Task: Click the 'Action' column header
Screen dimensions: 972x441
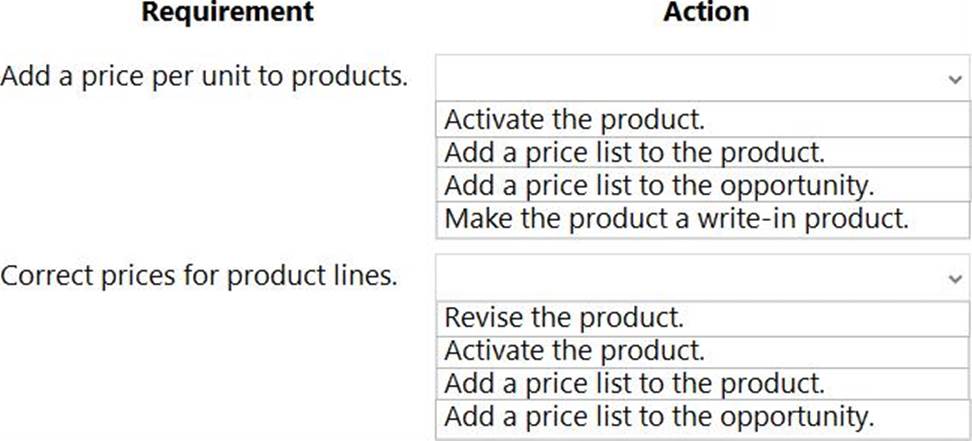Action: coord(706,11)
